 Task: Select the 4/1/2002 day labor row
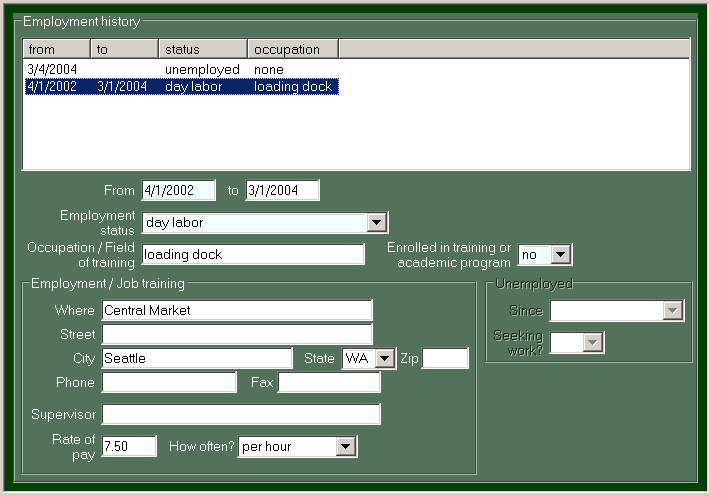coord(182,86)
